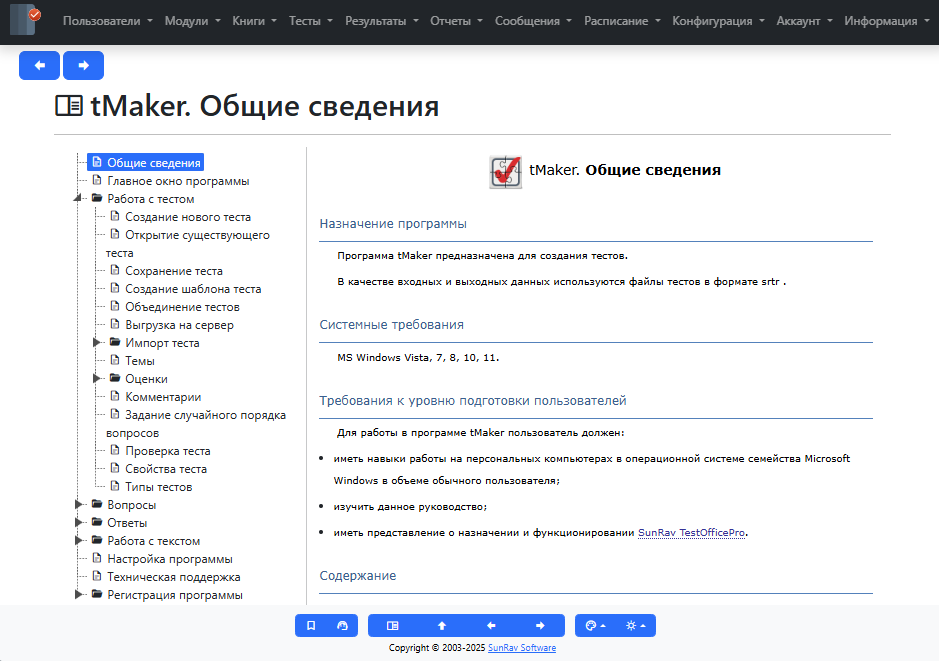
Task: Open the brightness settings dropdown at the bottom
Action: click(634, 625)
